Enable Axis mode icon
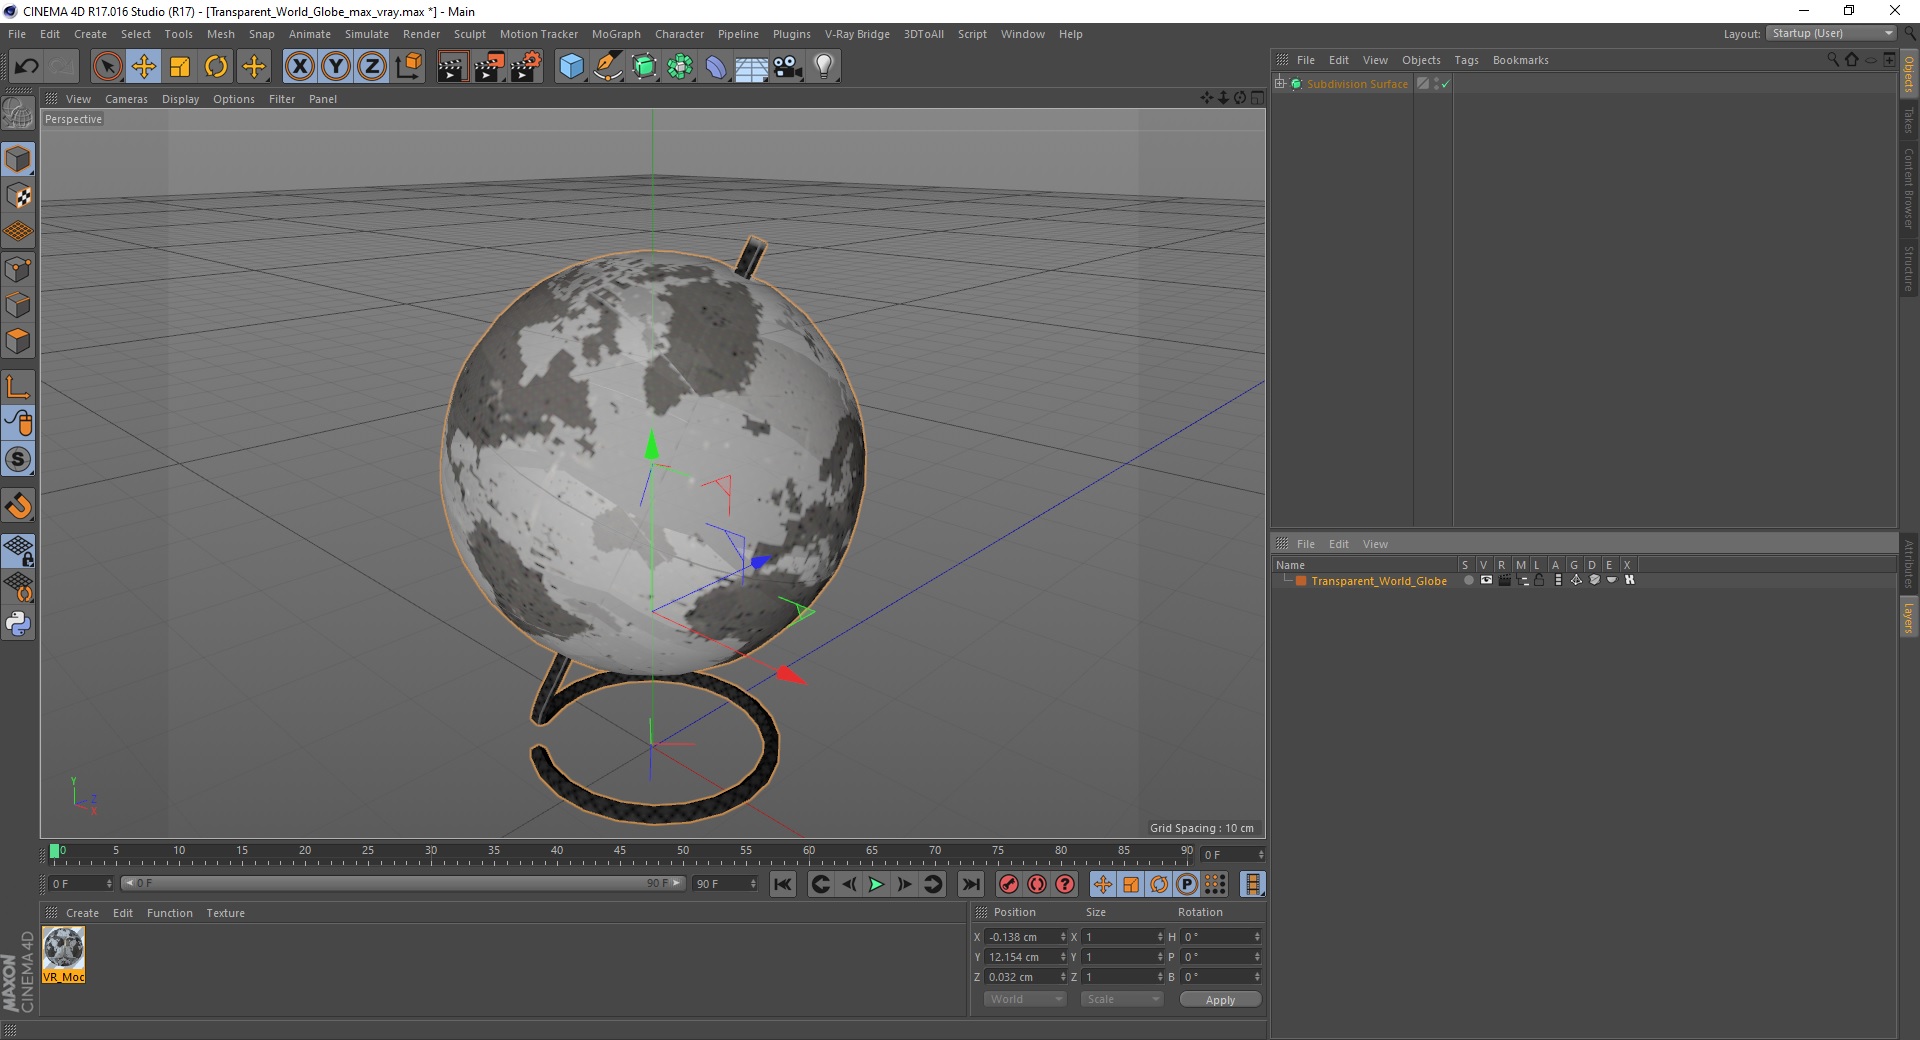Image resolution: width=1920 pixels, height=1040 pixels. click(x=18, y=387)
